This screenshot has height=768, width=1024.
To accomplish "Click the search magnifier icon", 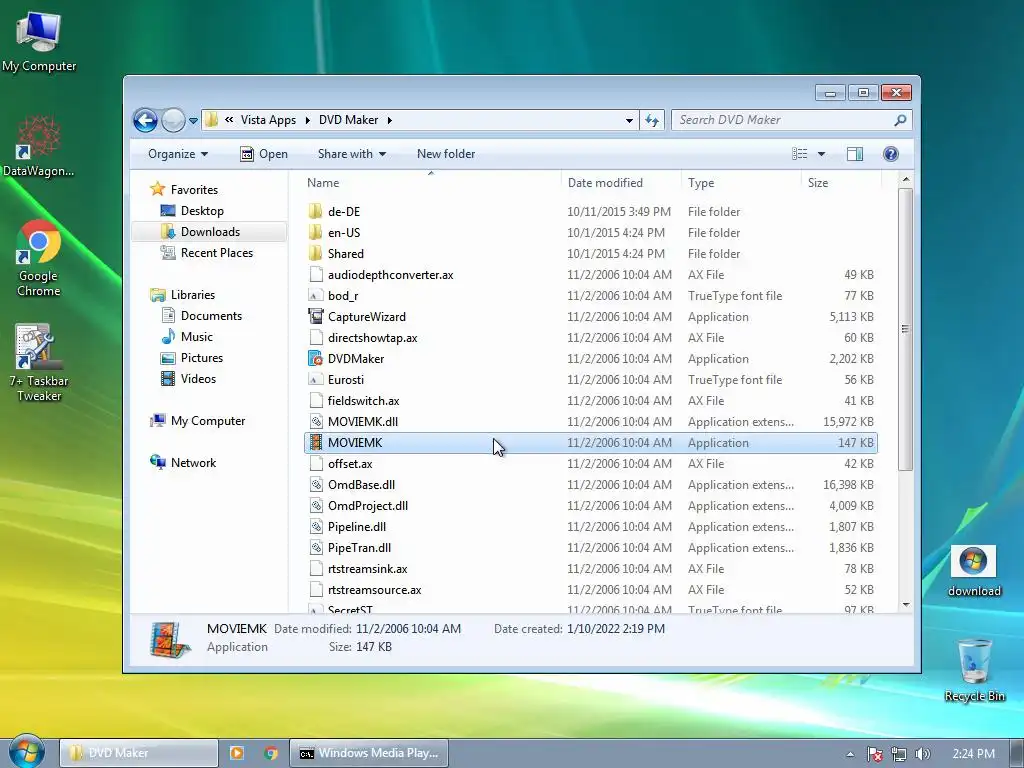I will [x=900, y=120].
